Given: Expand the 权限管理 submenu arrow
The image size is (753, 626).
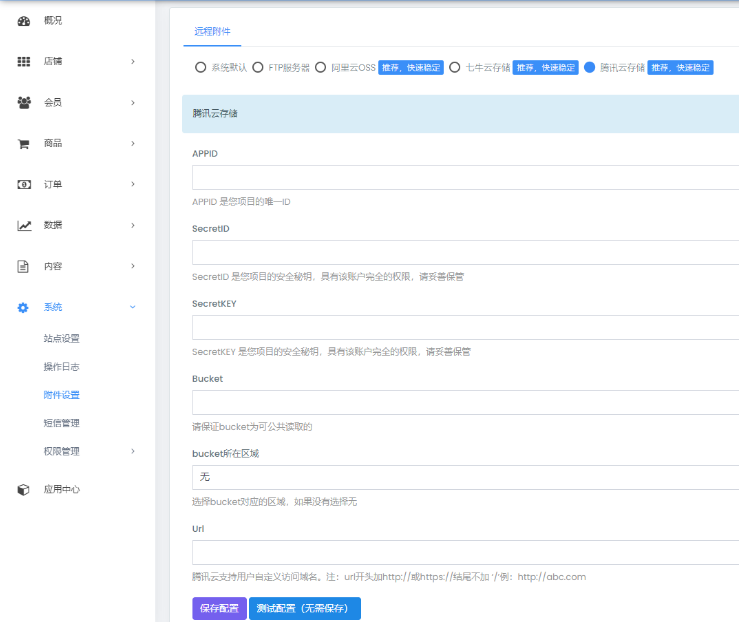Looking at the screenshot, I should tap(133, 451).
